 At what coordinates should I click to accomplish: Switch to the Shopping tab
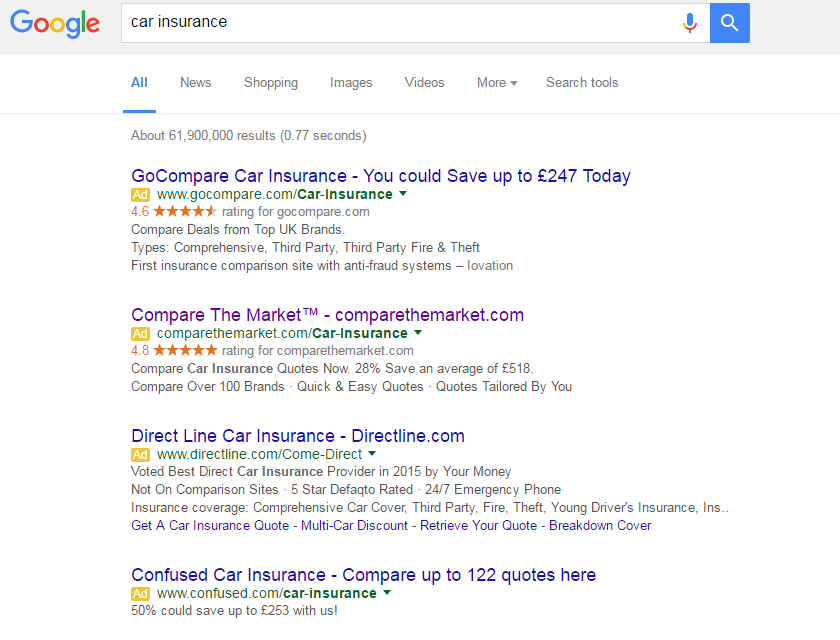coord(271,82)
